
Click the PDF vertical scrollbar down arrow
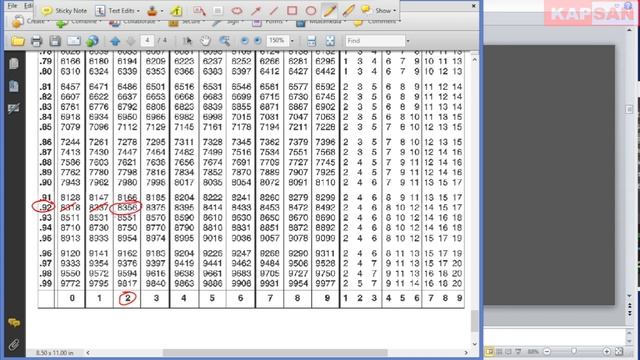click(474, 344)
